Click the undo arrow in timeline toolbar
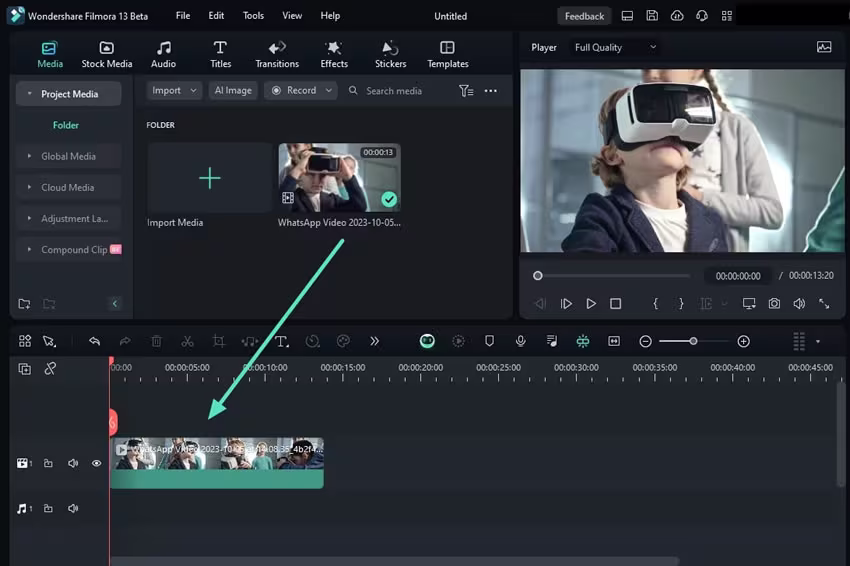 (x=94, y=341)
